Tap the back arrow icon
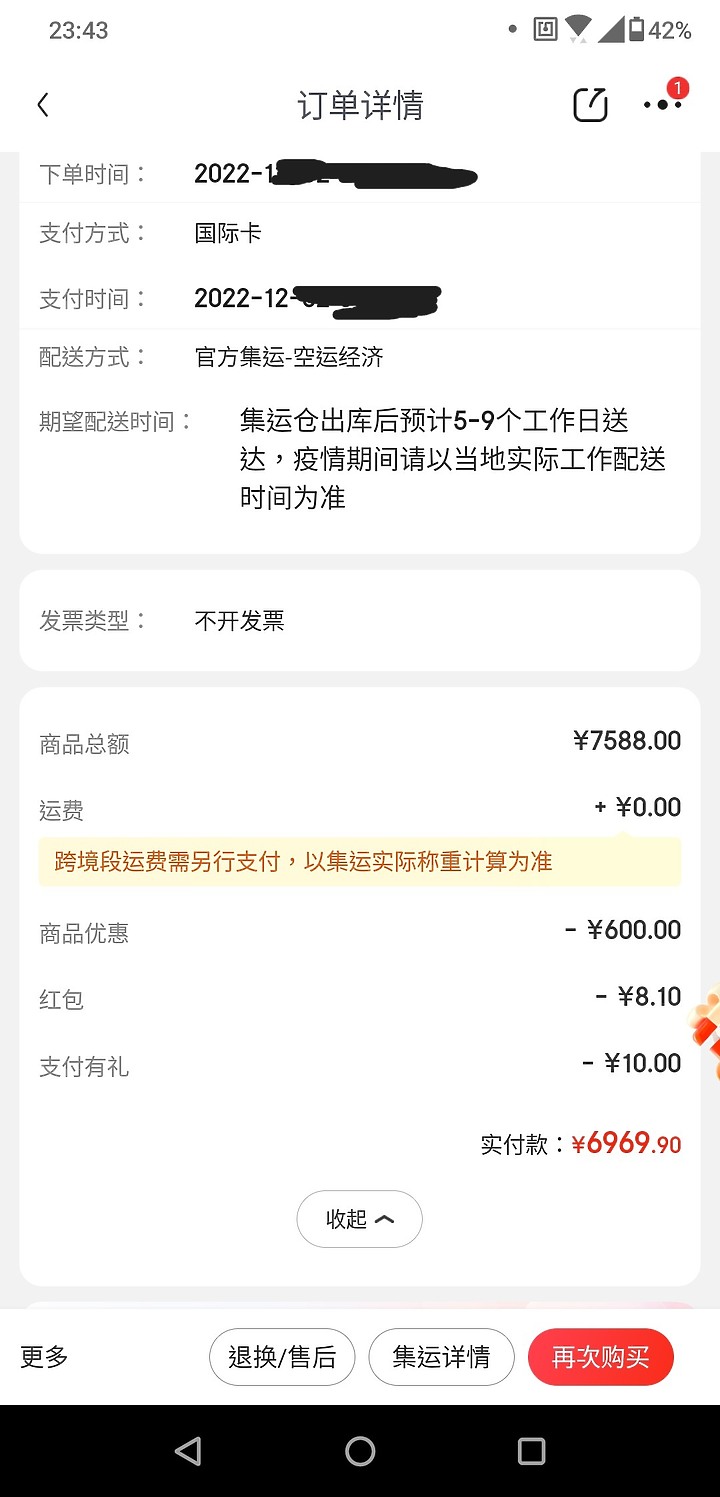The image size is (720, 1497). point(43,105)
